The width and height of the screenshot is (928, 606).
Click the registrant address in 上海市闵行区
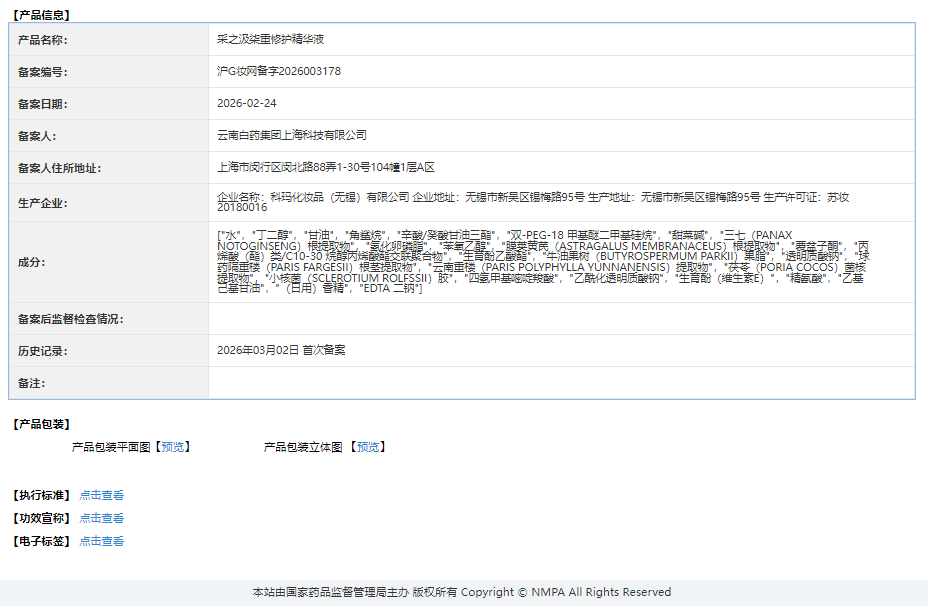pos(326,167)
